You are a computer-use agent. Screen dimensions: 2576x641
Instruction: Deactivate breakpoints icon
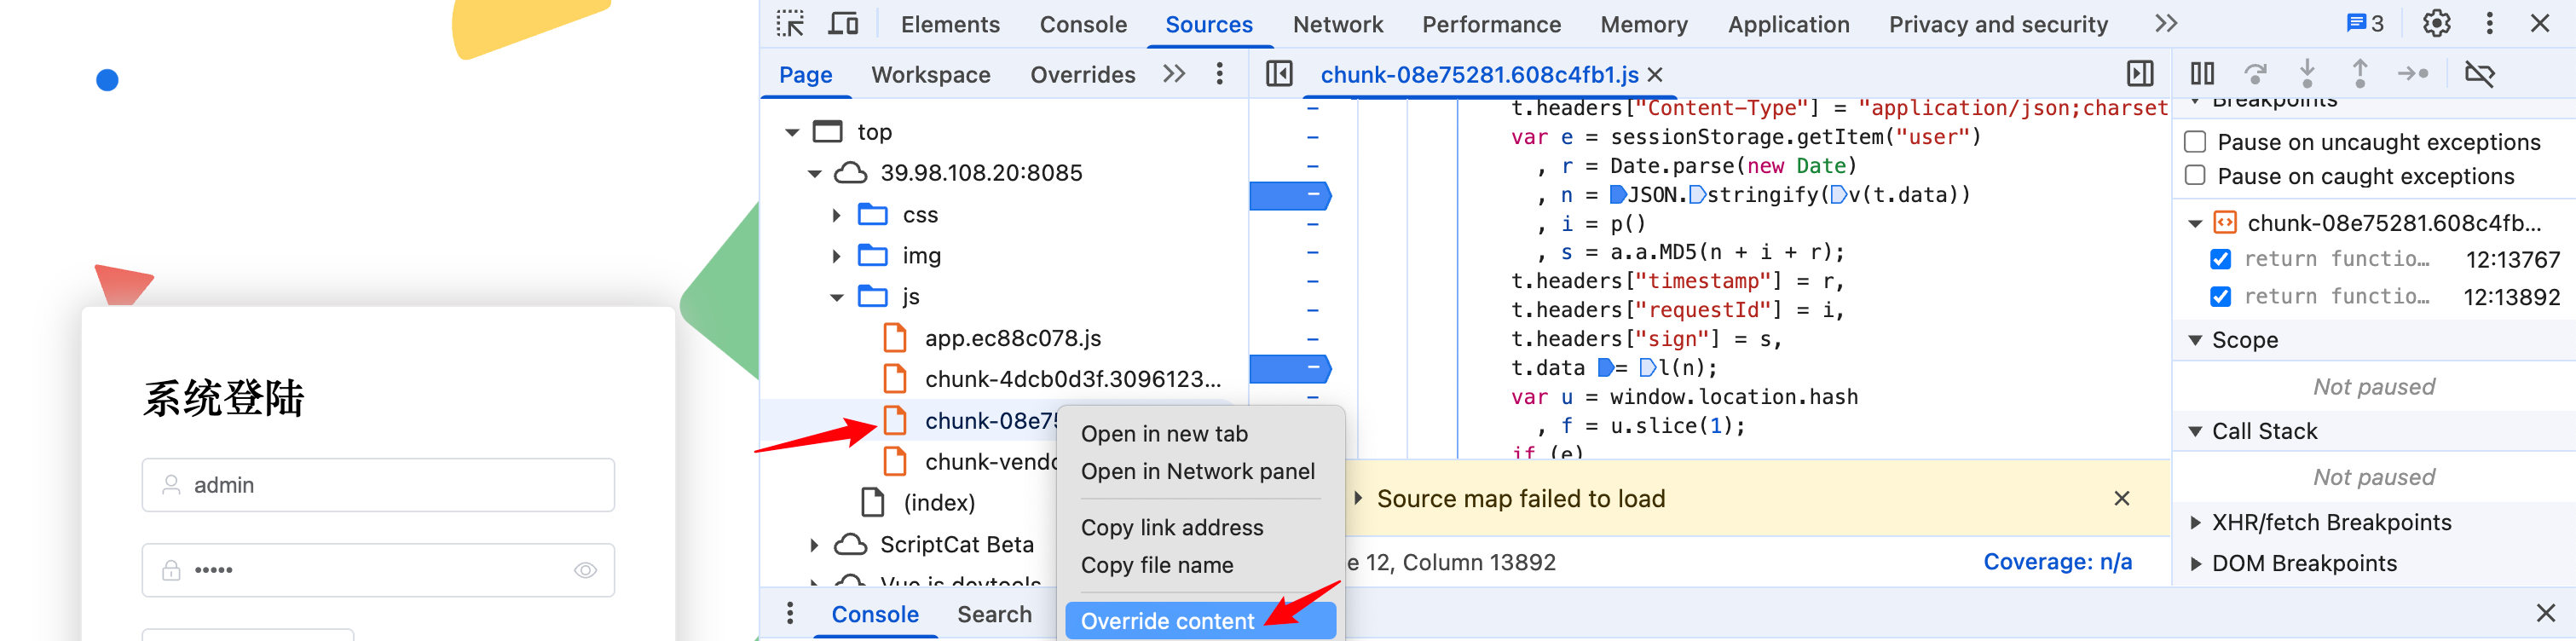(2480, 74)
